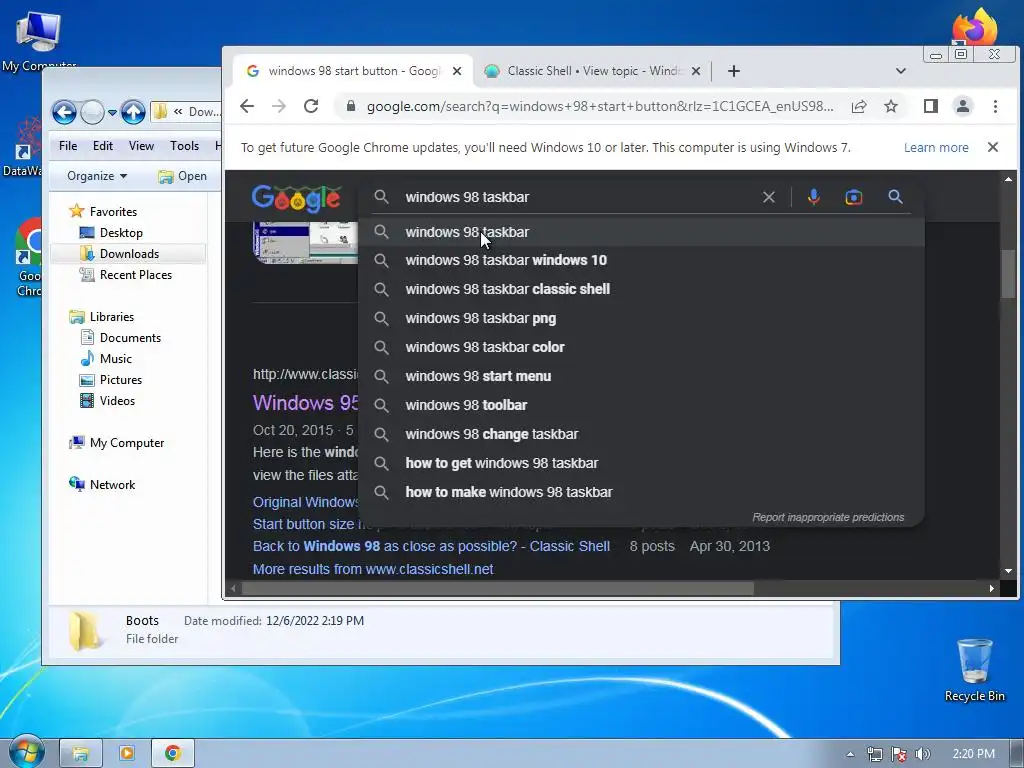Choose suggestion windows 98 start menu
Viewport: 1024px width, 768px height.
(x=641, y=376)
